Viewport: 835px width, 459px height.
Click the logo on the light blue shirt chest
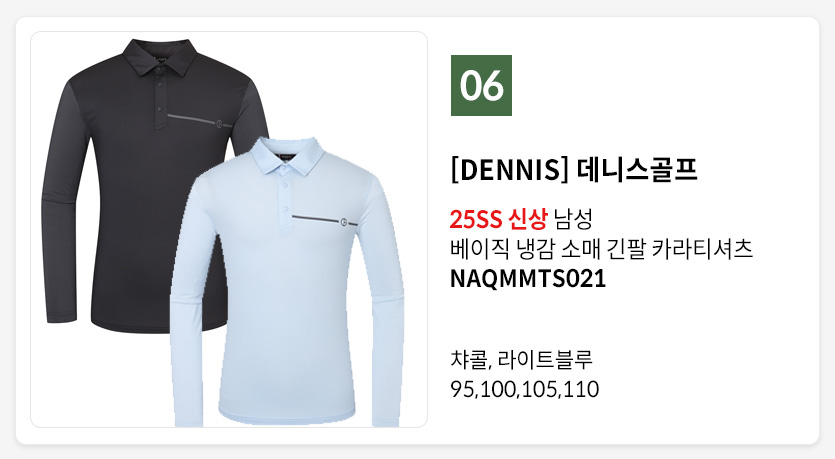click(x=344, y=222)
